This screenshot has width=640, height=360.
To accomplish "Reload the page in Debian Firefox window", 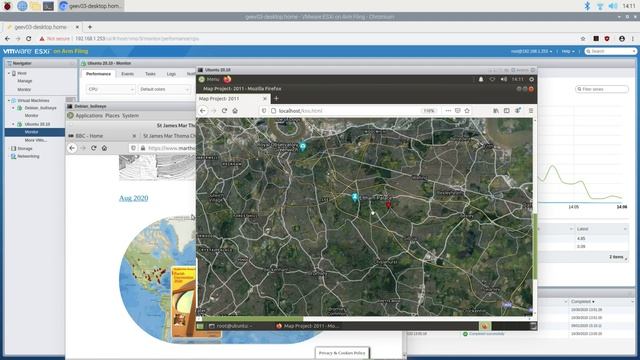I will pyautogui.click(x=93, y=148).
